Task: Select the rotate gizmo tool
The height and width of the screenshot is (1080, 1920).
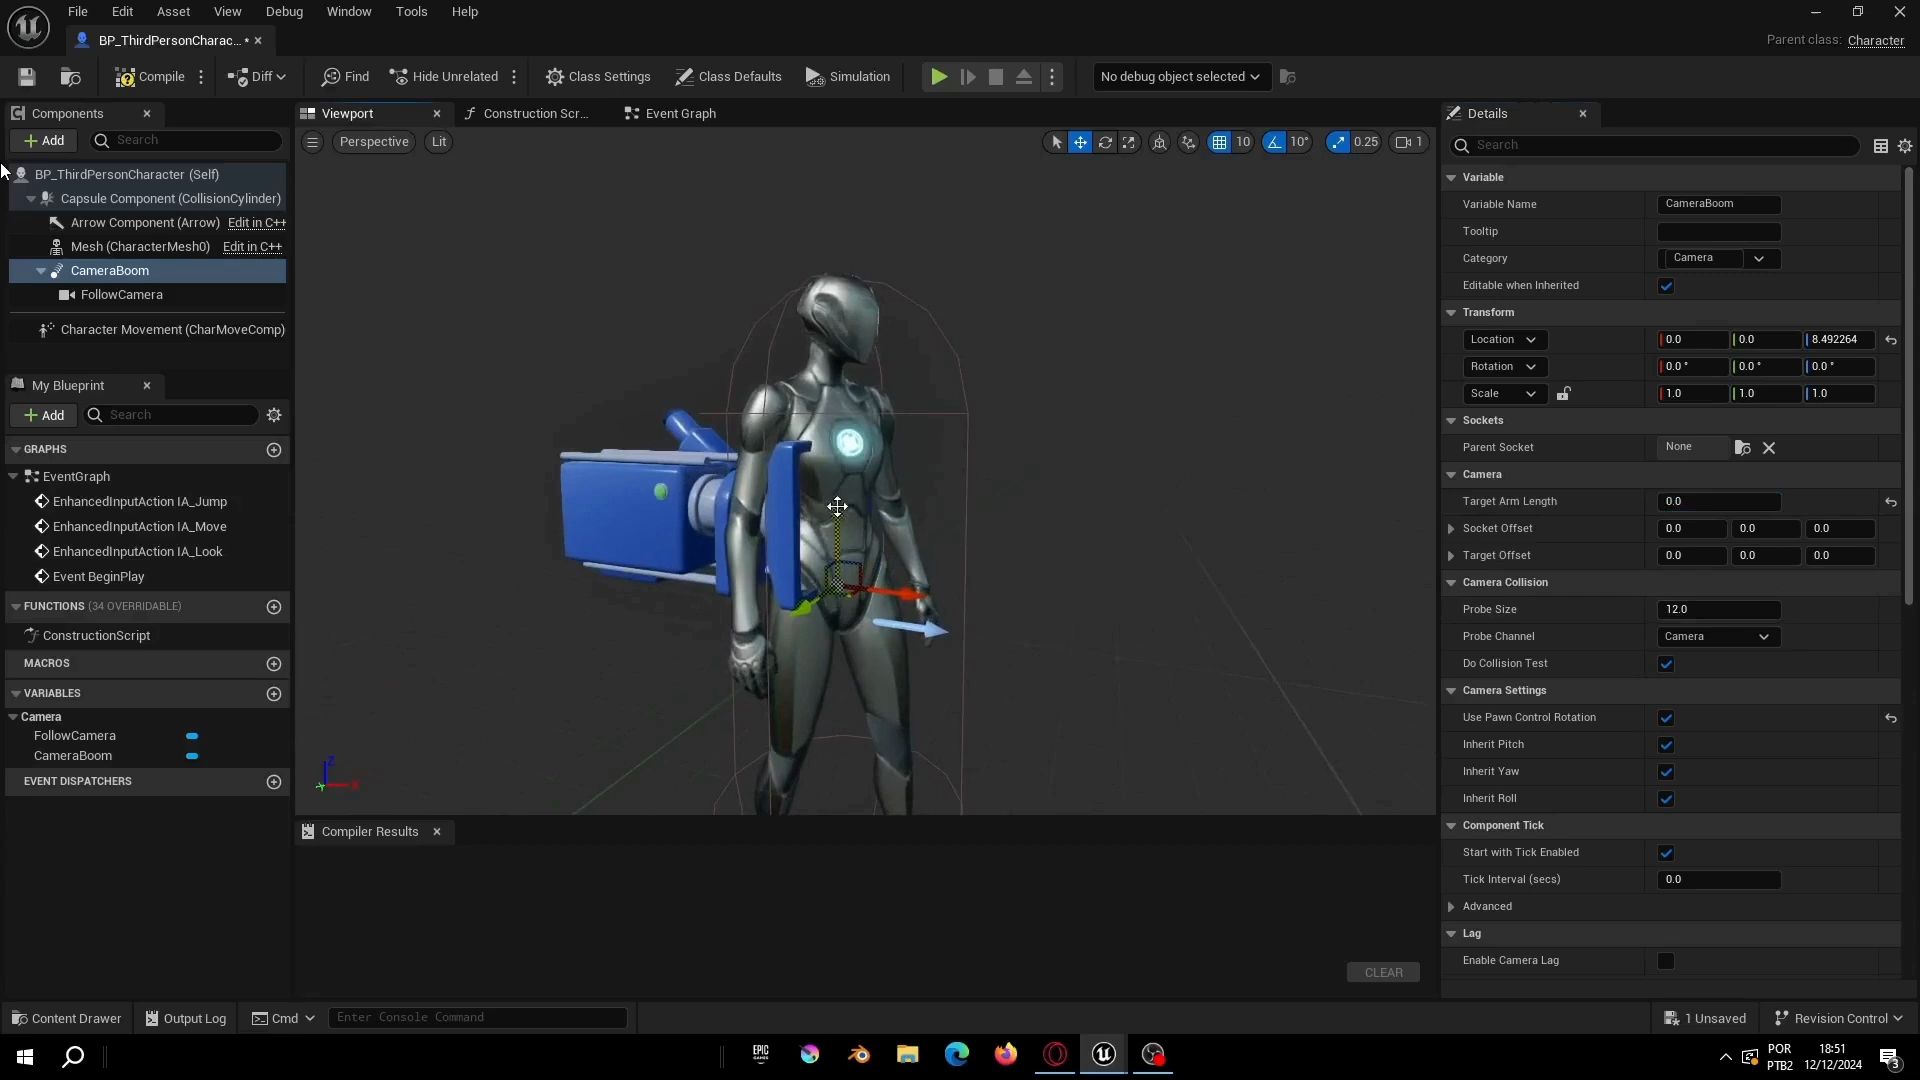Action: [x=1105, y=142]
